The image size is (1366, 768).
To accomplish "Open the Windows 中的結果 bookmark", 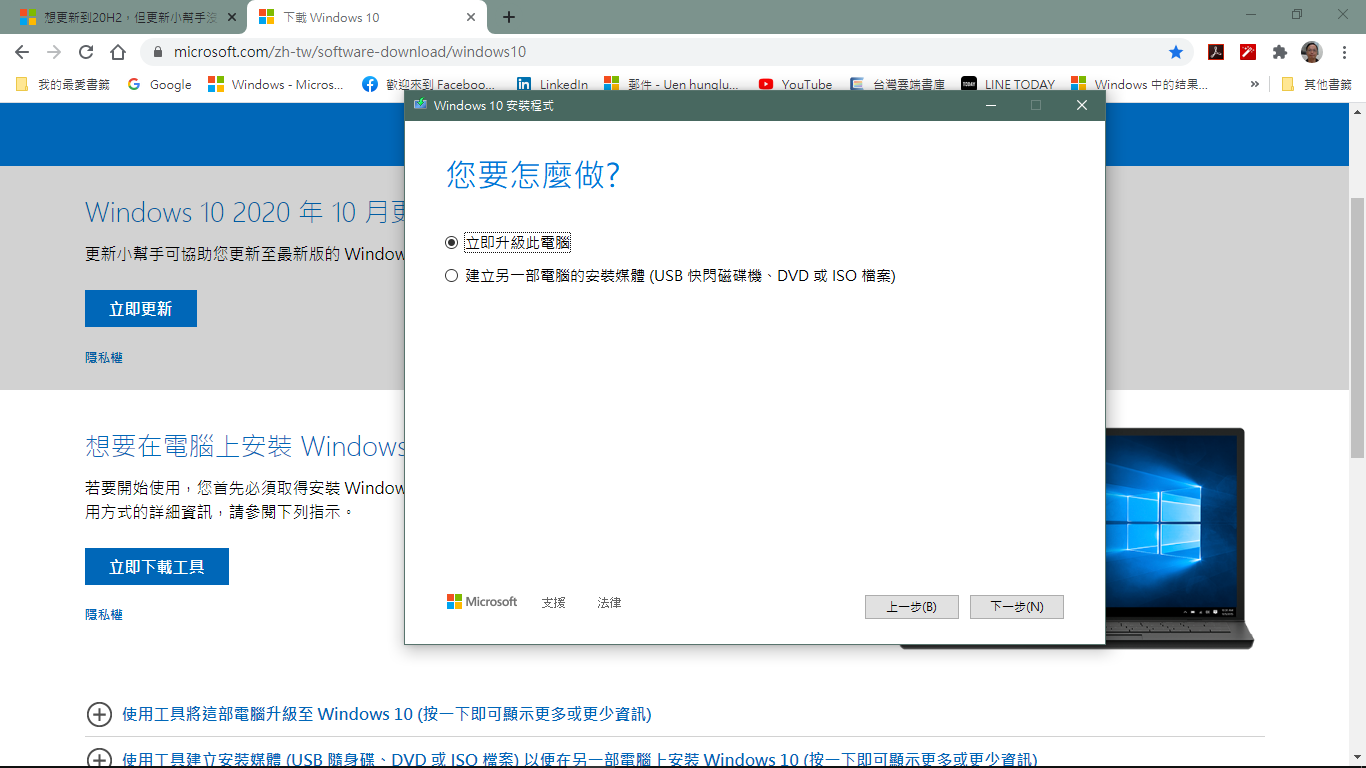I will 1139,85.
